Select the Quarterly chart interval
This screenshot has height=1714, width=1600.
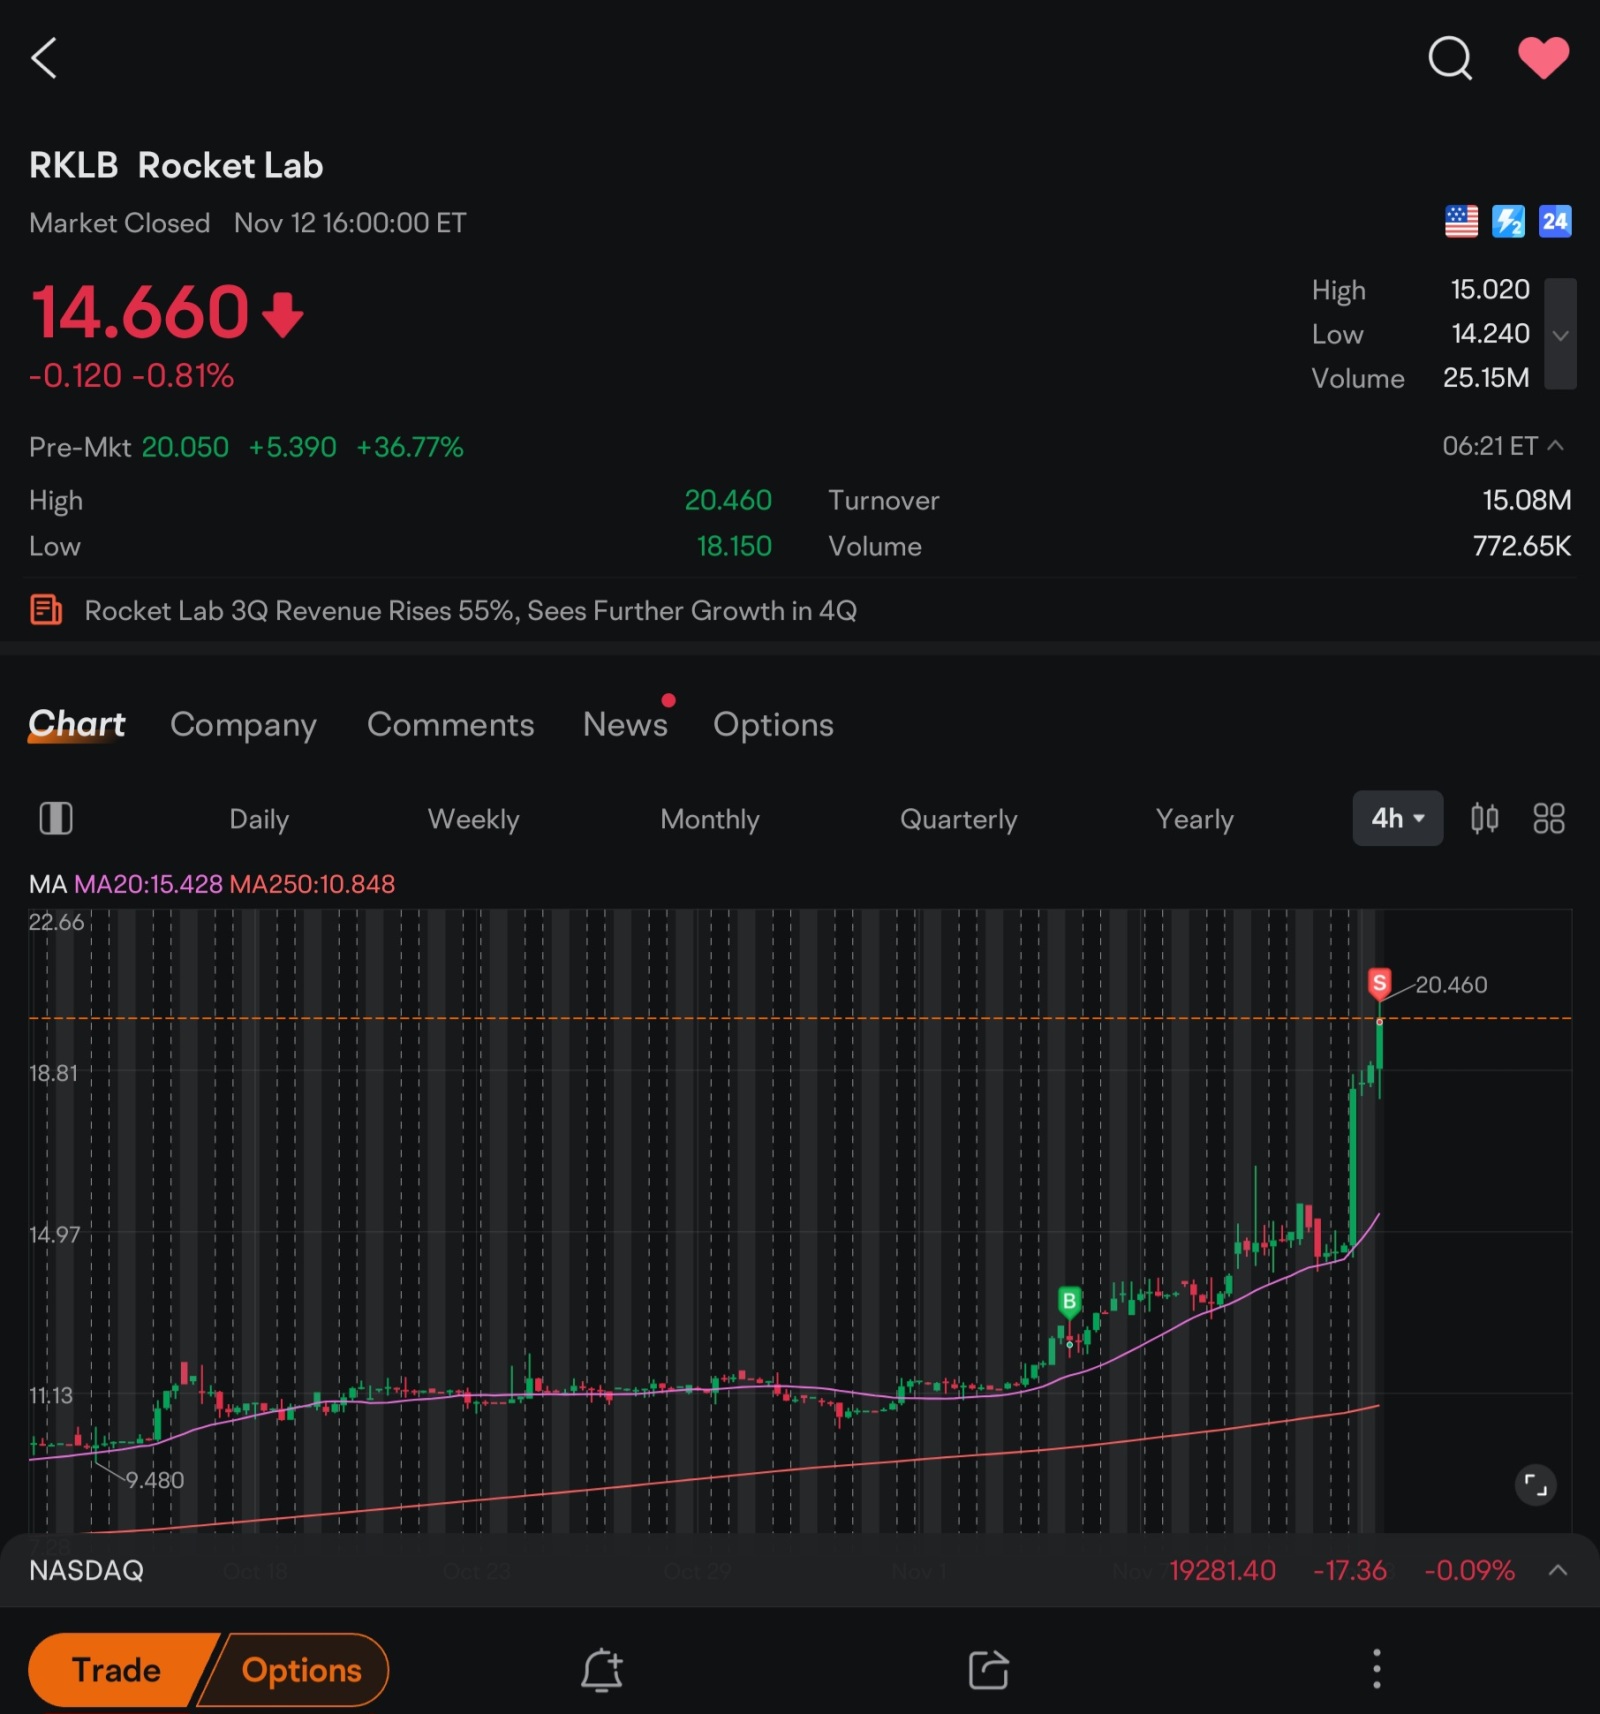coord(958,819)
